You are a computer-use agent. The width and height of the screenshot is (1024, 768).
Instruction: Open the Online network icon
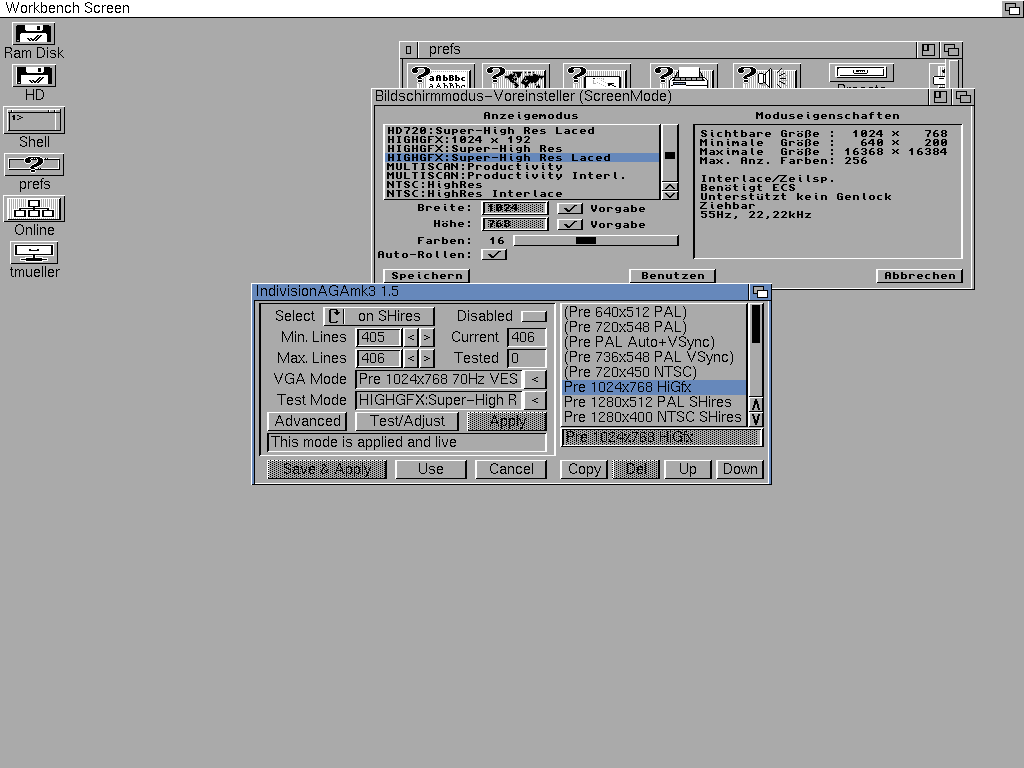(34, 209)
